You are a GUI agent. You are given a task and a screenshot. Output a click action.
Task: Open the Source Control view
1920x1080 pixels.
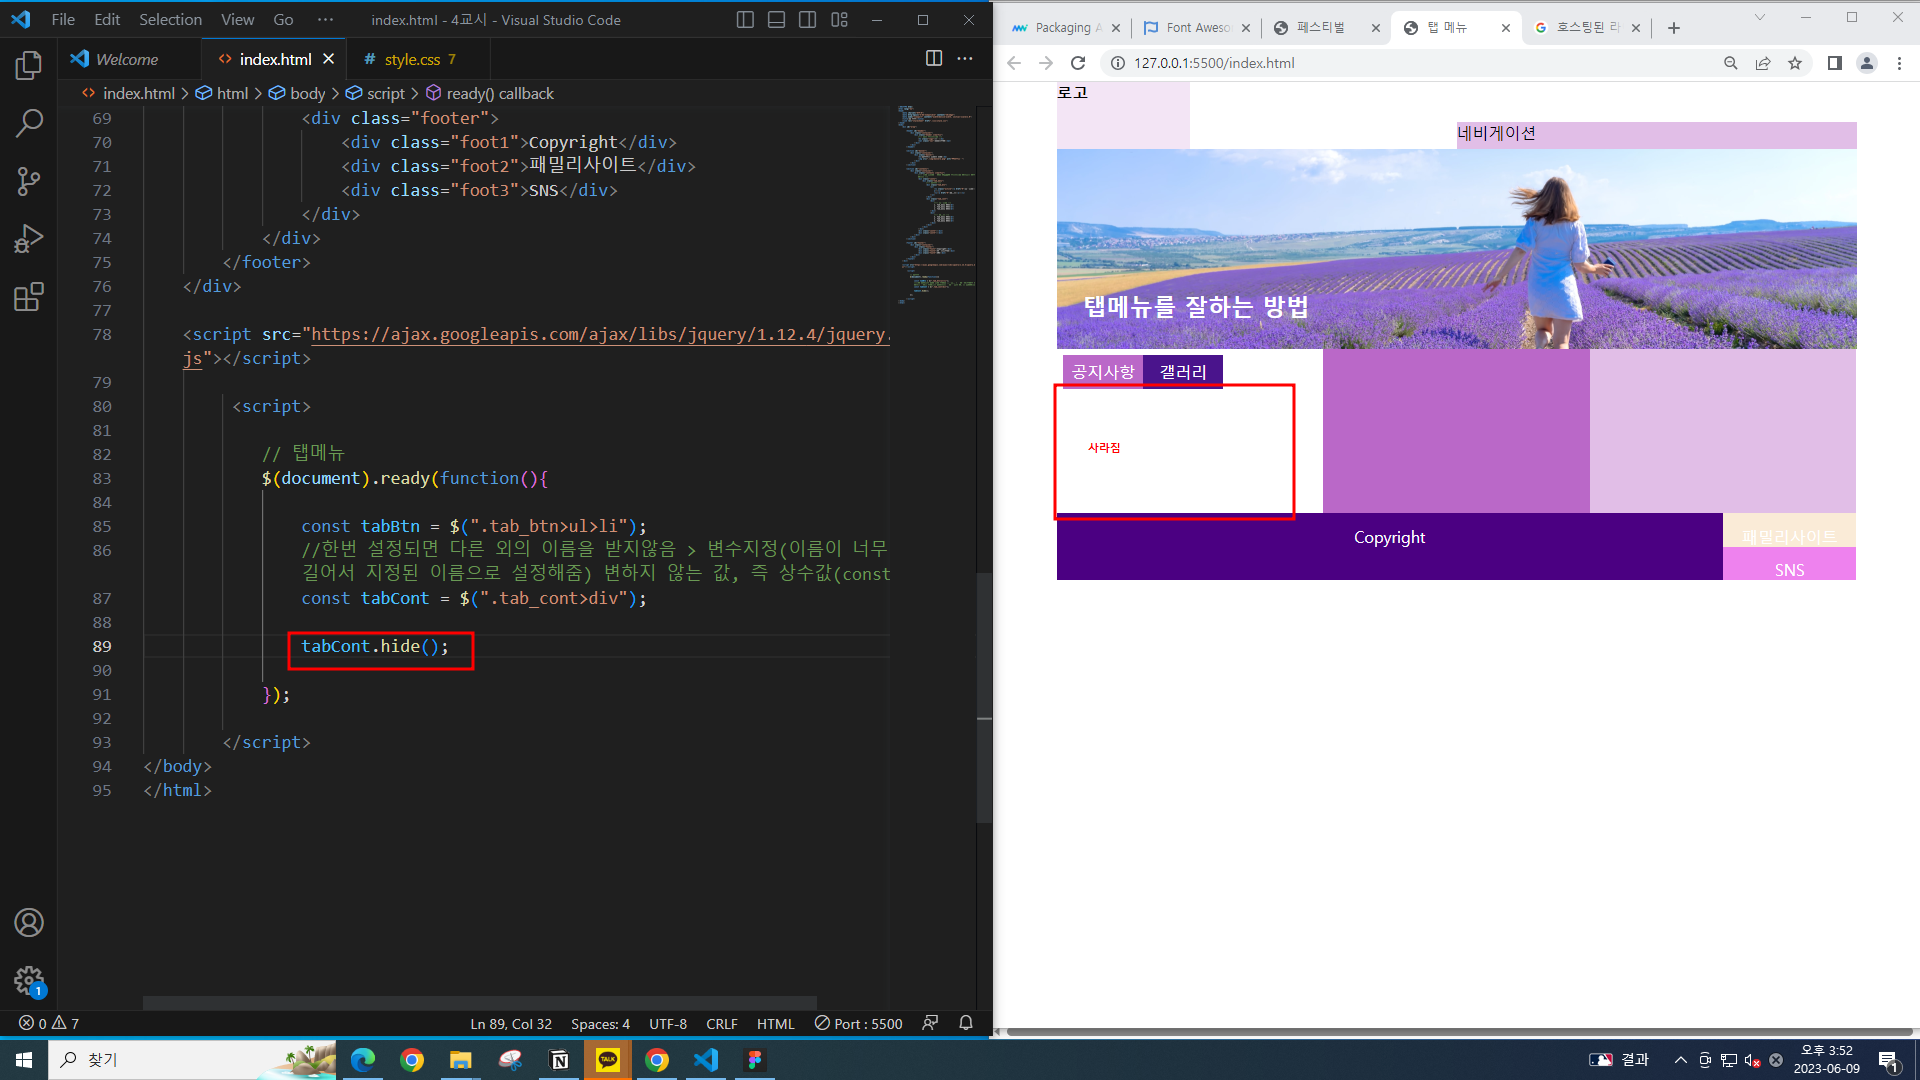click(x=28, y=181)
